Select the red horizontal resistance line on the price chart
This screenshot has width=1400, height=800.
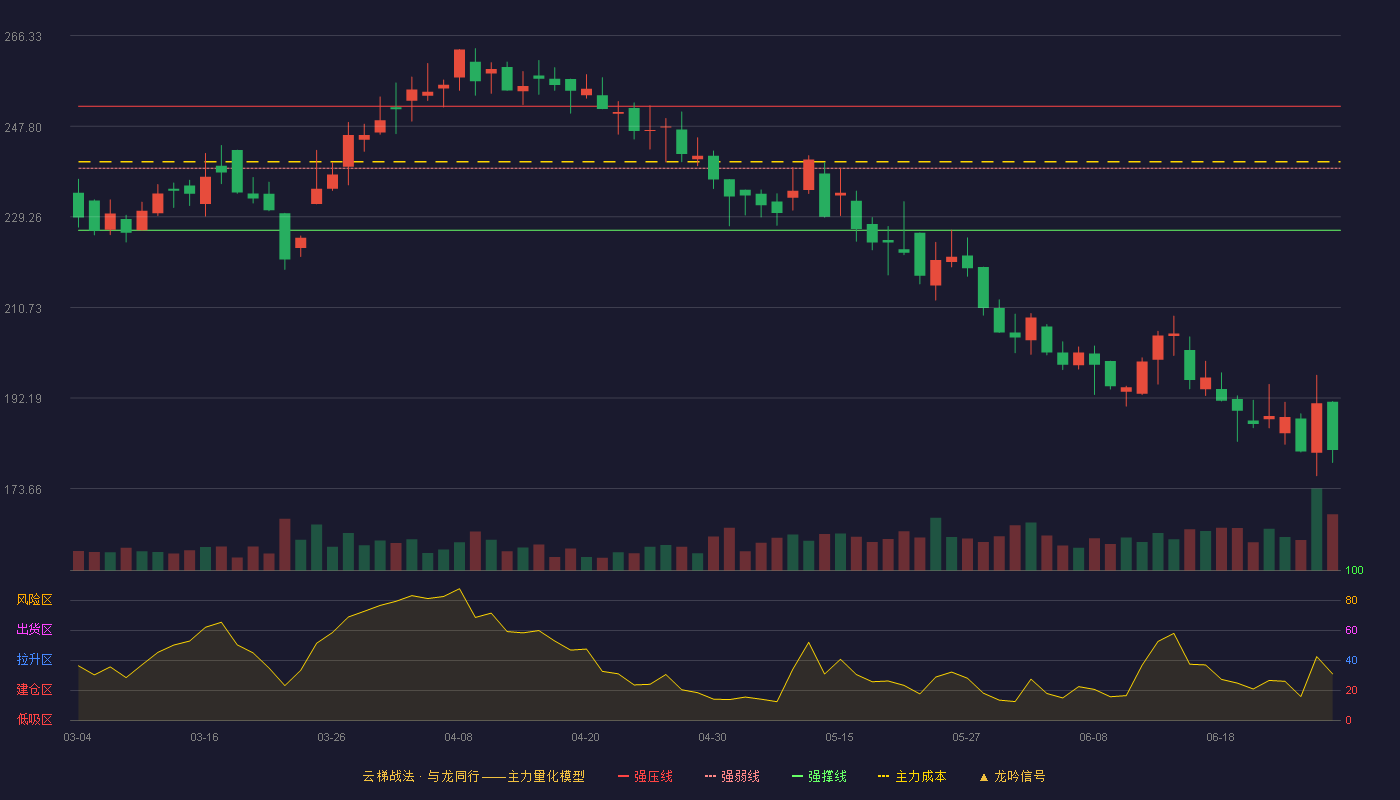[x=709, y=106]
